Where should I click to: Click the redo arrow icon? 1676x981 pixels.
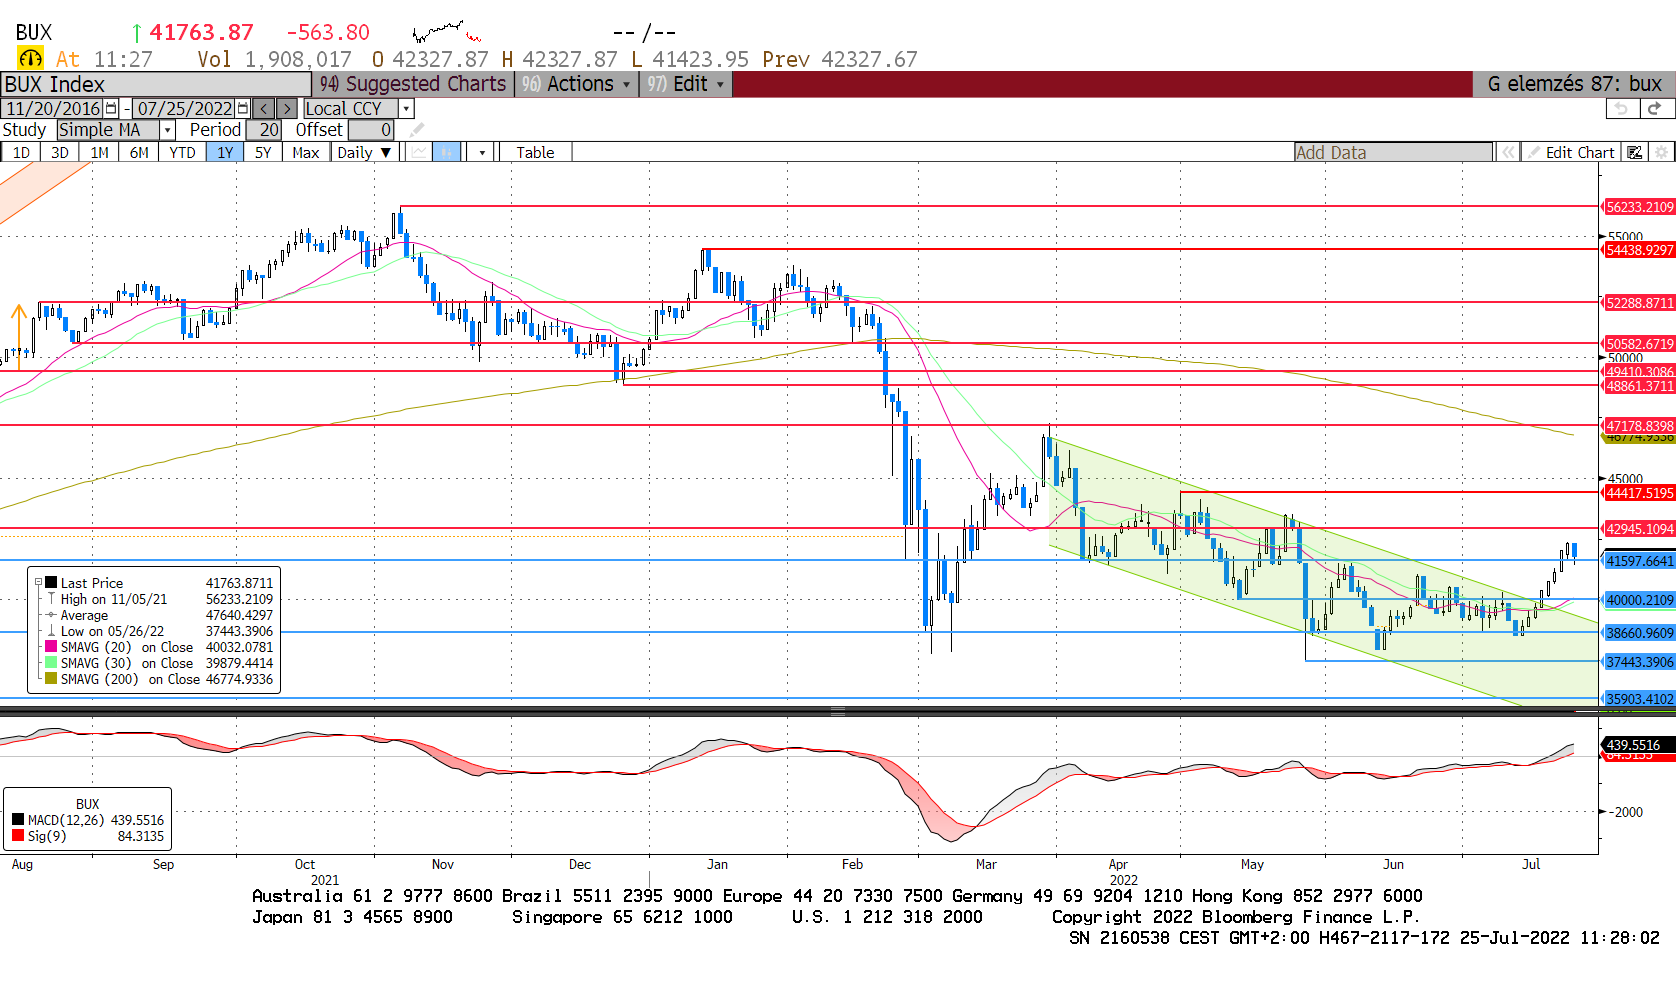pos(1655,109)
